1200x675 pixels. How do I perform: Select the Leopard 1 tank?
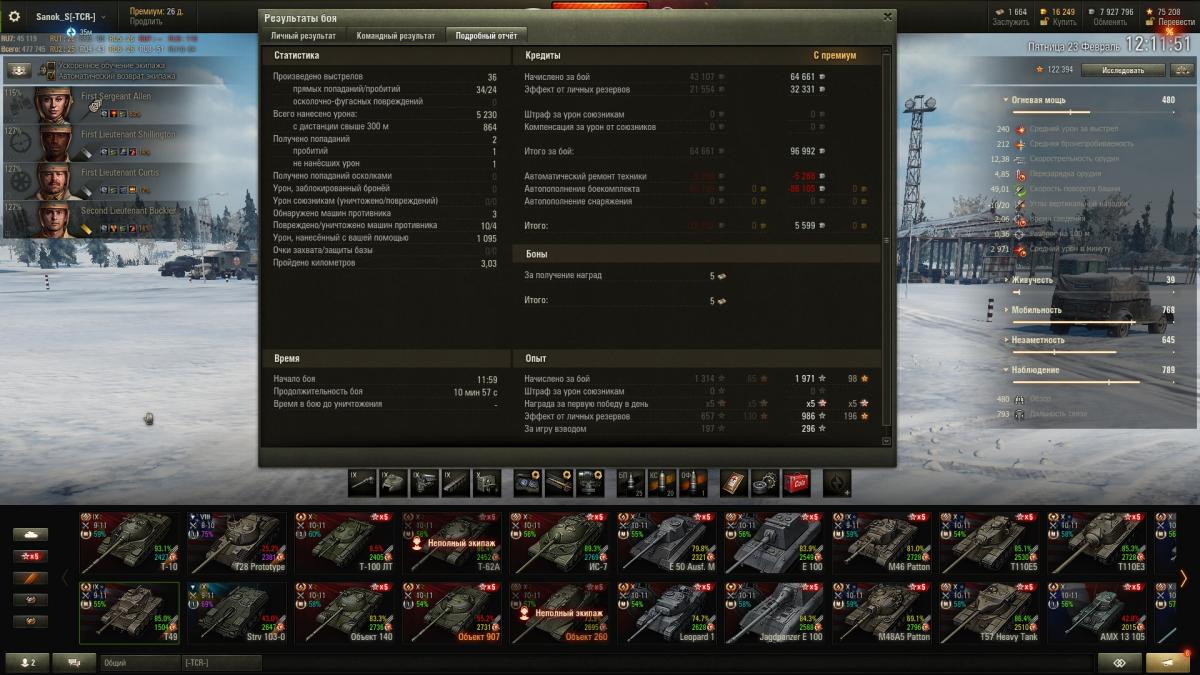click(x=667, y=613)
